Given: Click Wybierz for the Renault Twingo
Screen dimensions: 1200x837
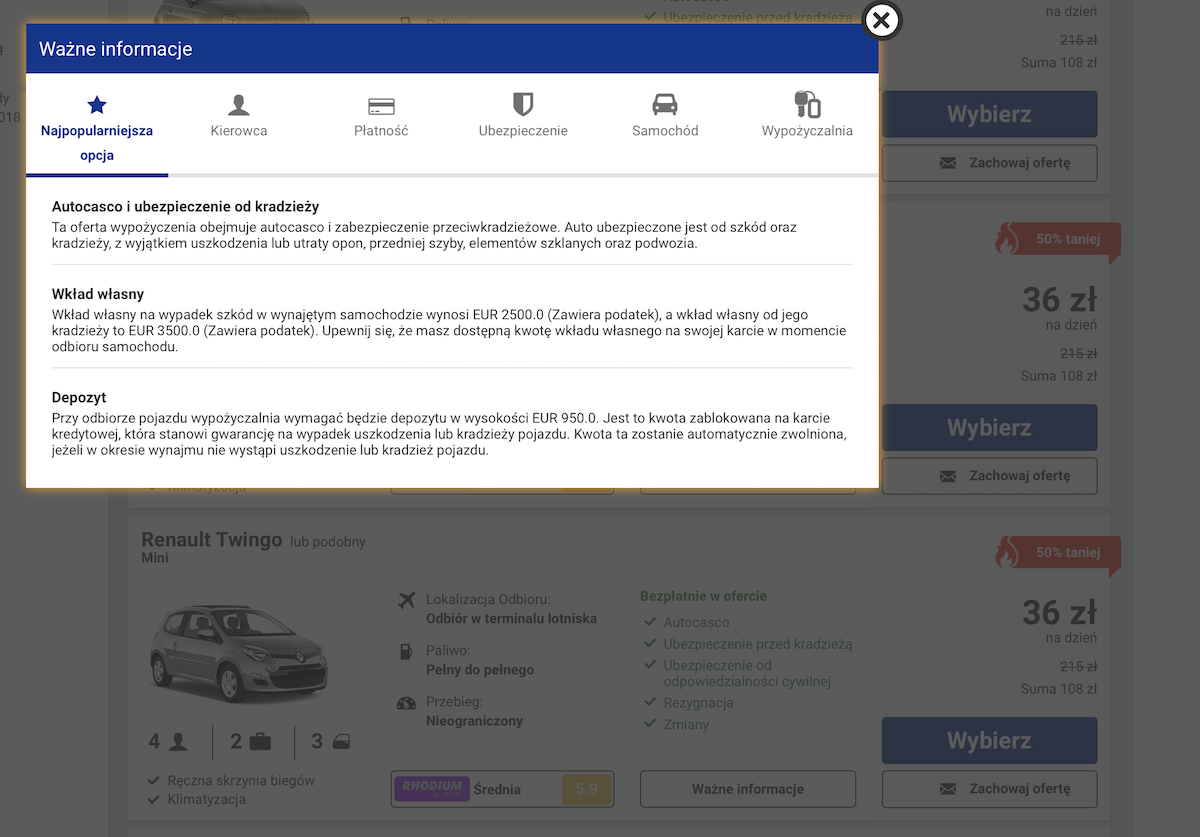Looking at the screenshot, I should coord(989,740).
